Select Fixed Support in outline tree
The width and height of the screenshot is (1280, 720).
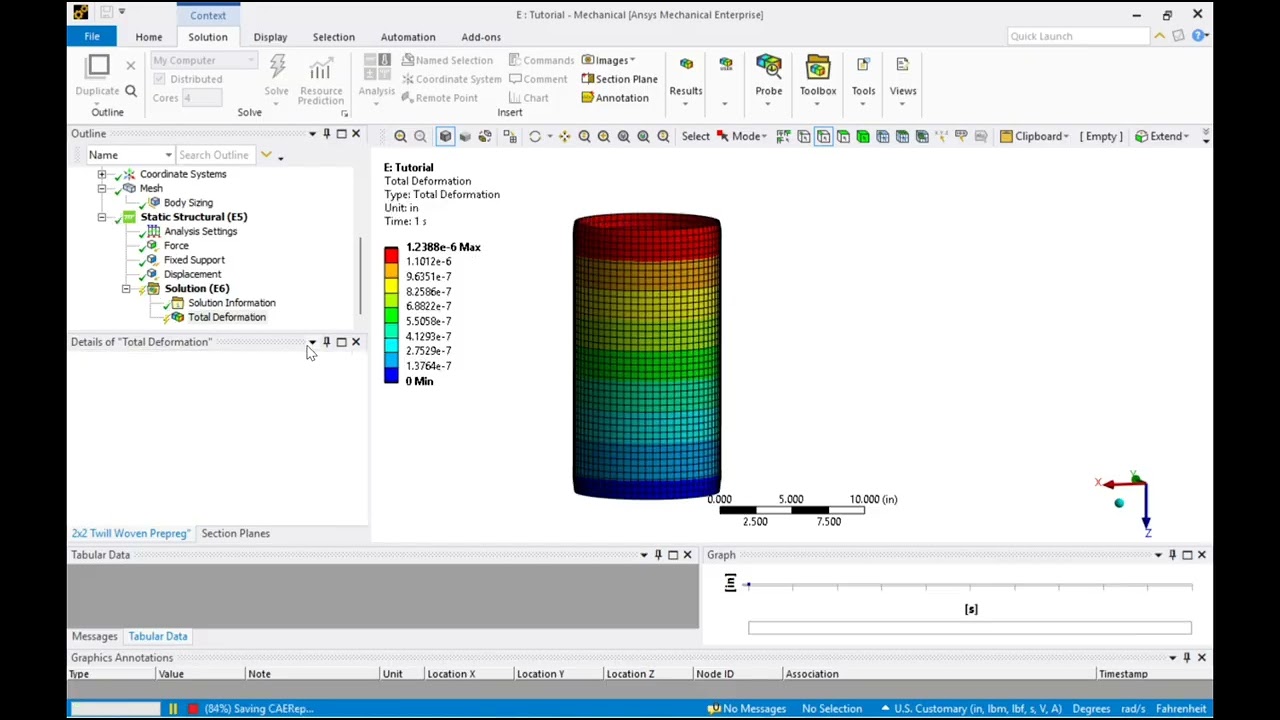194,260
